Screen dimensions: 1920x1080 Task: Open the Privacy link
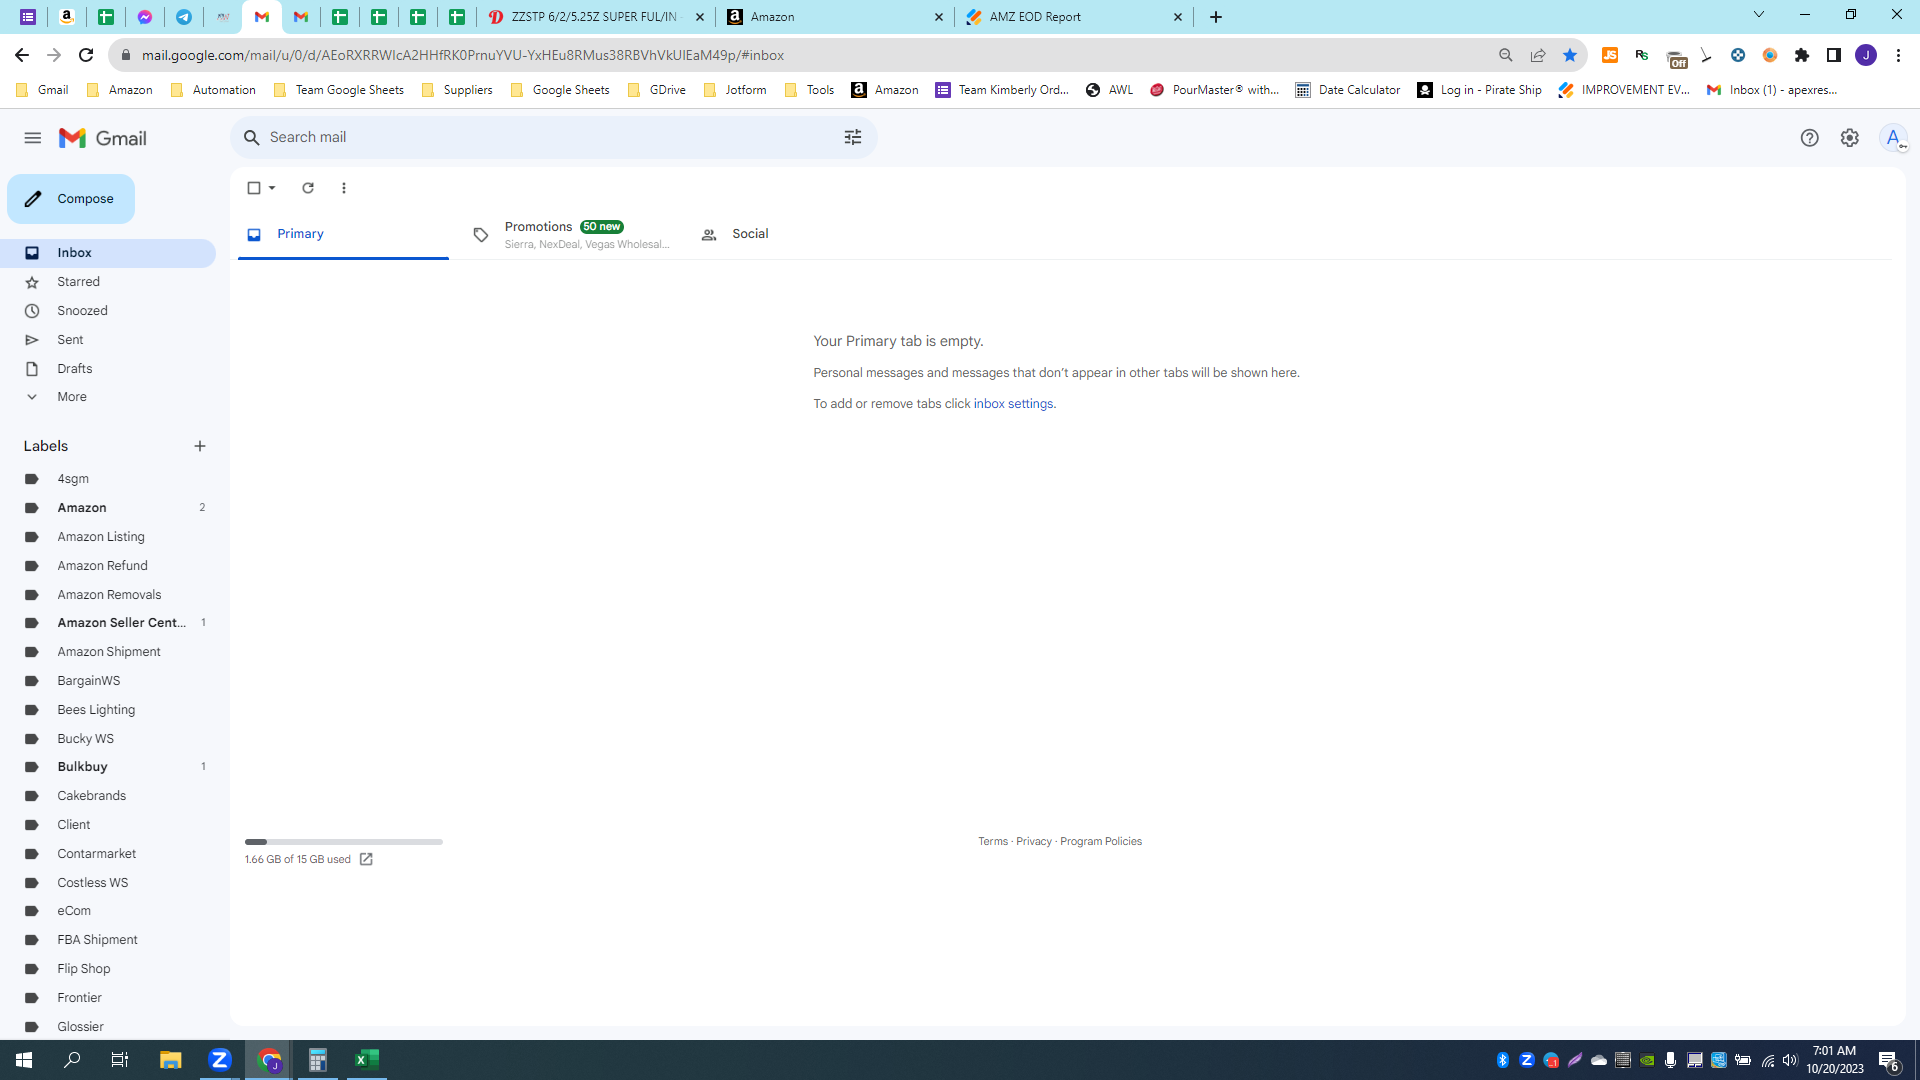click(1034, 842)
